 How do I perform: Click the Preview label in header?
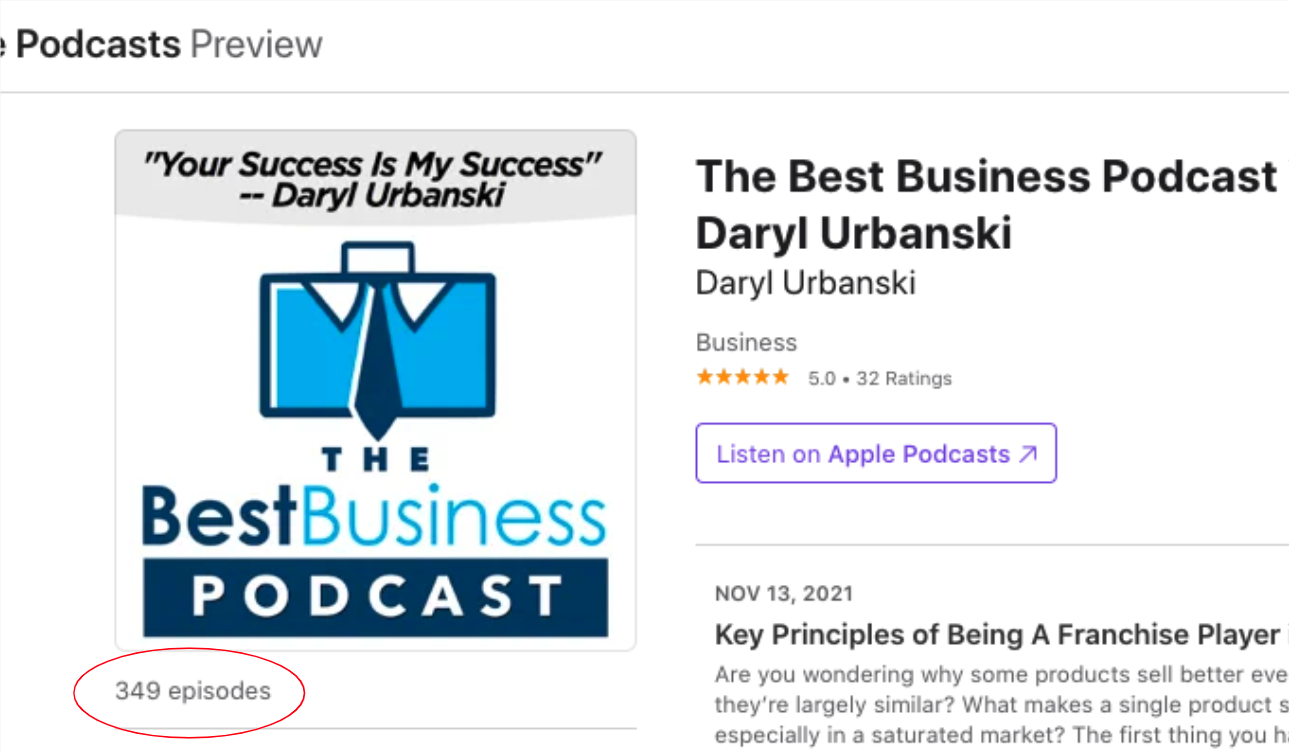click(x=256, y=44)
